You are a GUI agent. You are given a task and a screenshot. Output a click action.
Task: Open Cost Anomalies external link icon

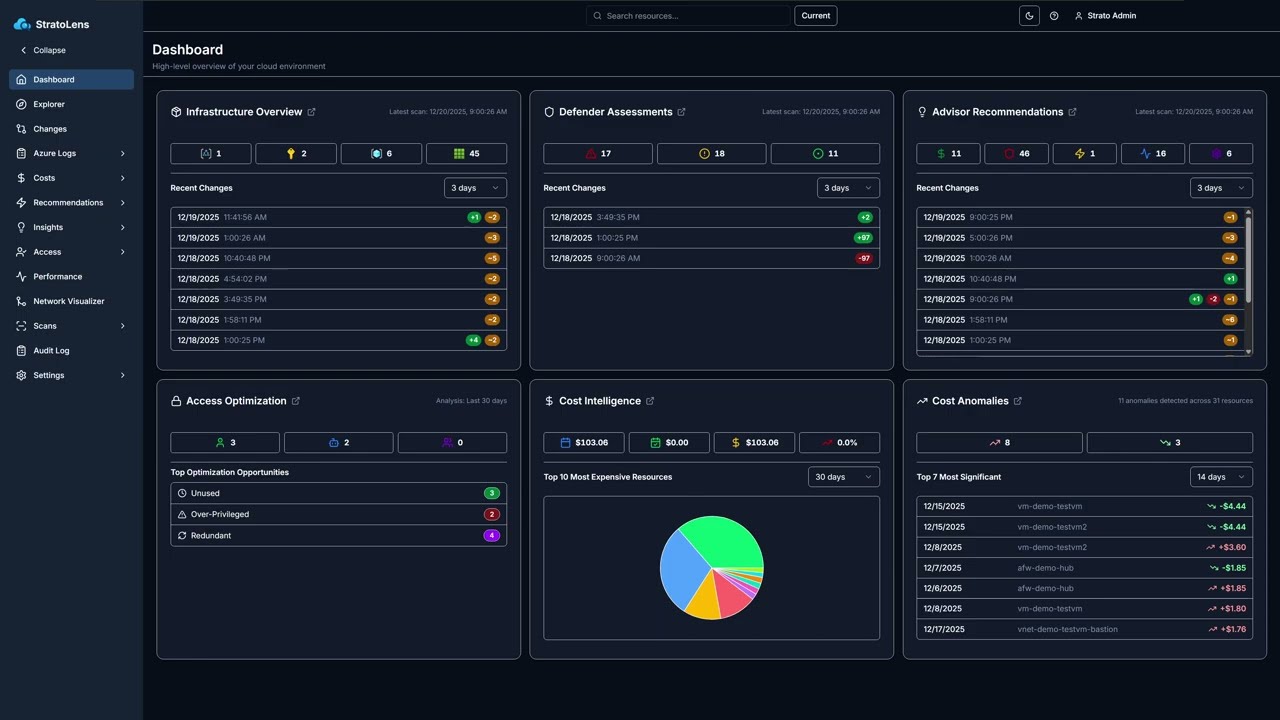tap(1017, 401)
